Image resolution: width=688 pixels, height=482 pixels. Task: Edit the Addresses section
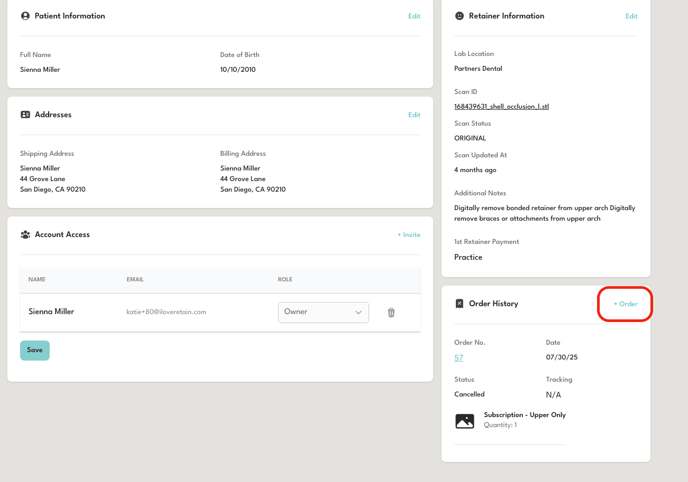point(414,115)
